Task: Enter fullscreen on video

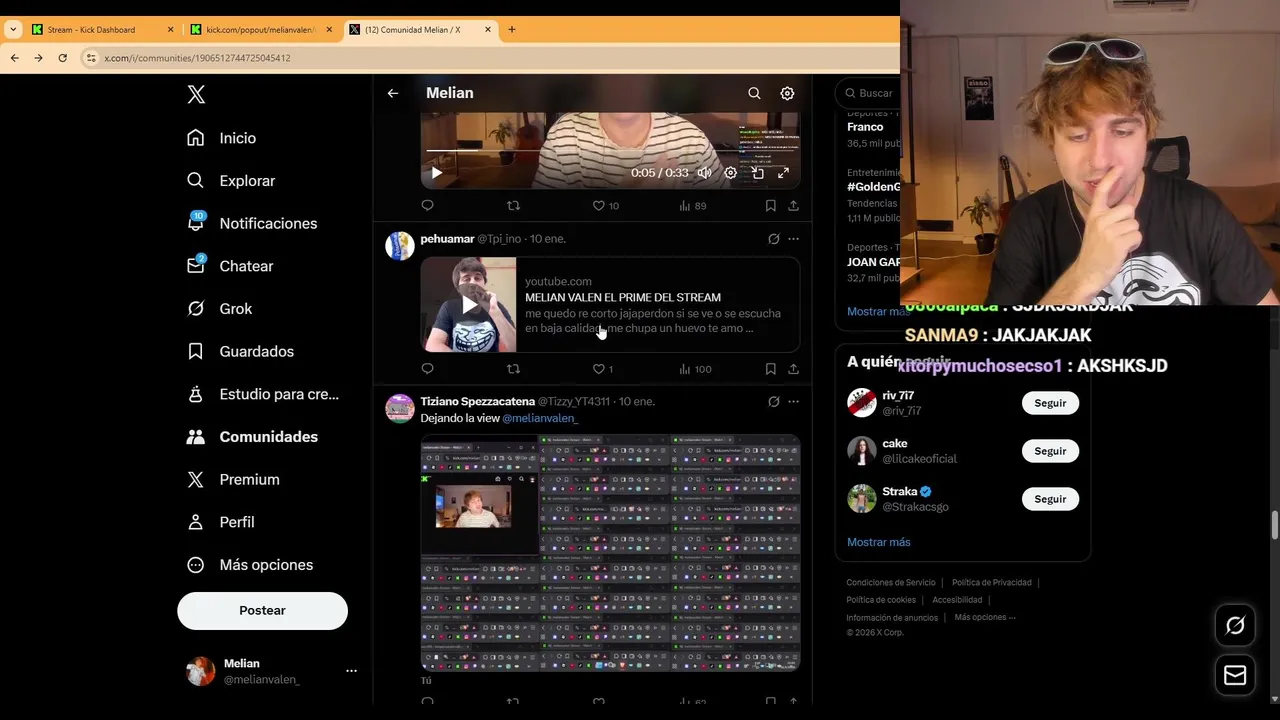Action: pyautogui.click(x=783, y=173)
